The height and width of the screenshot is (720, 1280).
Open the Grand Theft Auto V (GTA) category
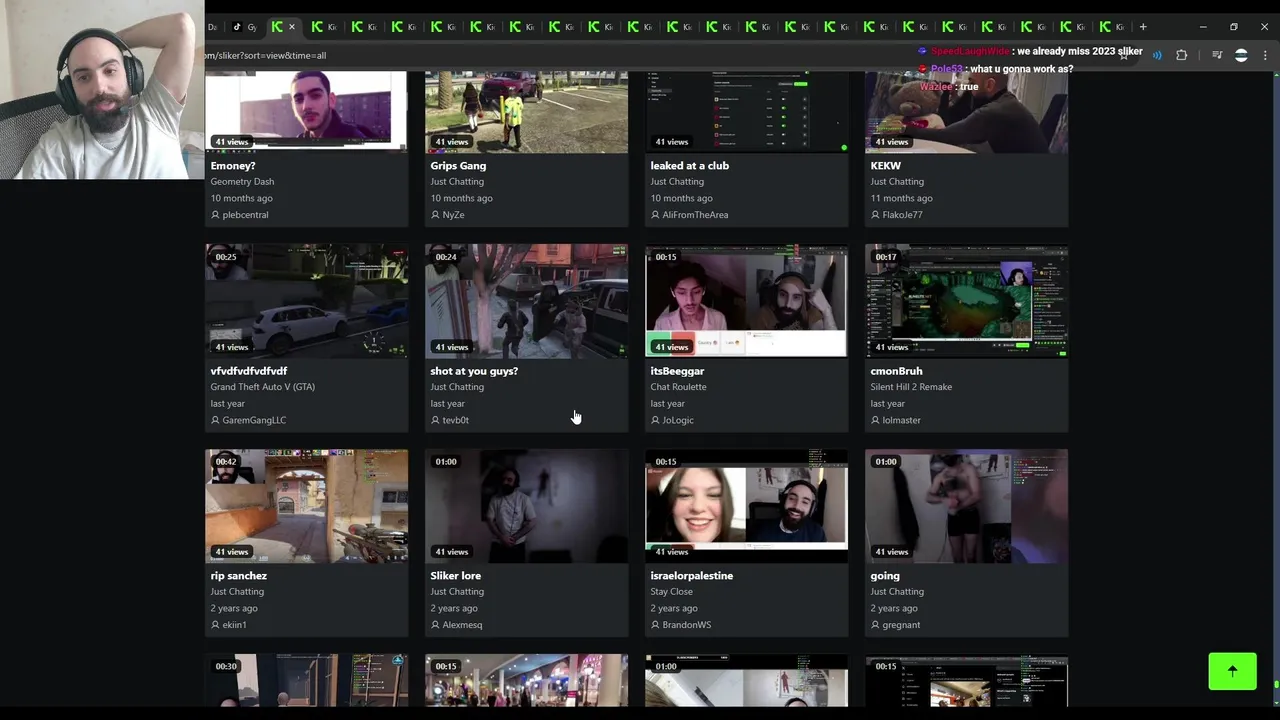click(x=262, y=387)
